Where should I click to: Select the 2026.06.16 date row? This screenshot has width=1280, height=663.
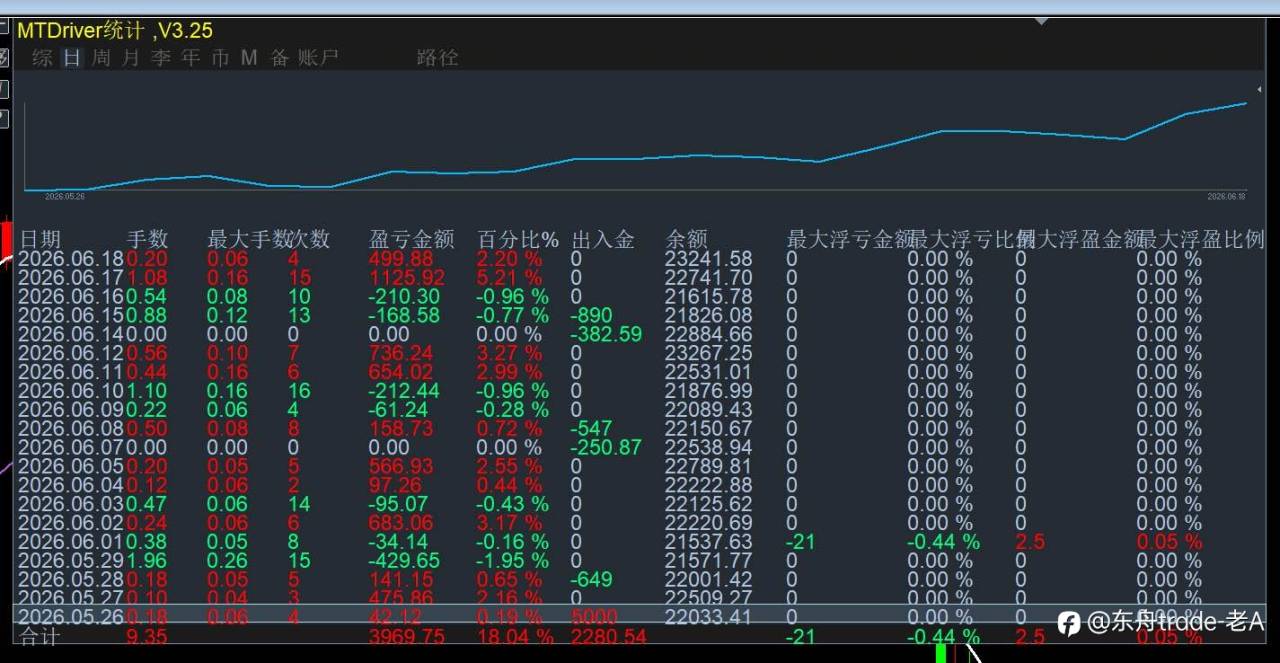click(71, 296)
